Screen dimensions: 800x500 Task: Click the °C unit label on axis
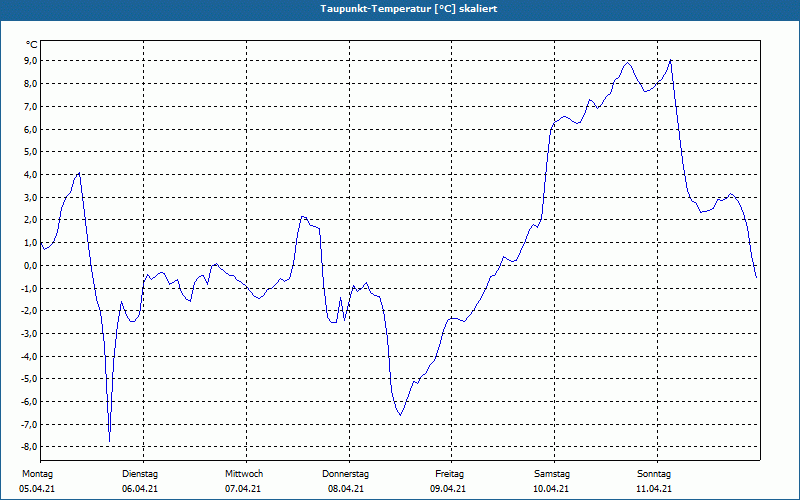coord(32,45)
